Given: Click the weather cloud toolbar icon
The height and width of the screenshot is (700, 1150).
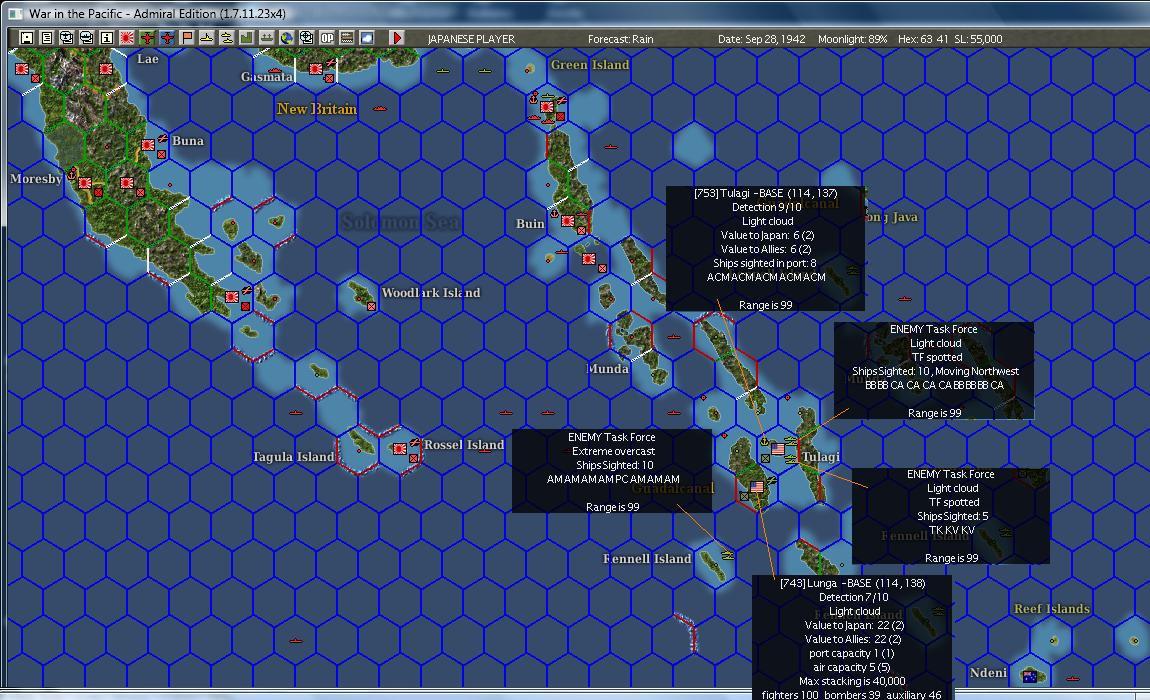Looking at the screenshot, I should coord(367,38).
